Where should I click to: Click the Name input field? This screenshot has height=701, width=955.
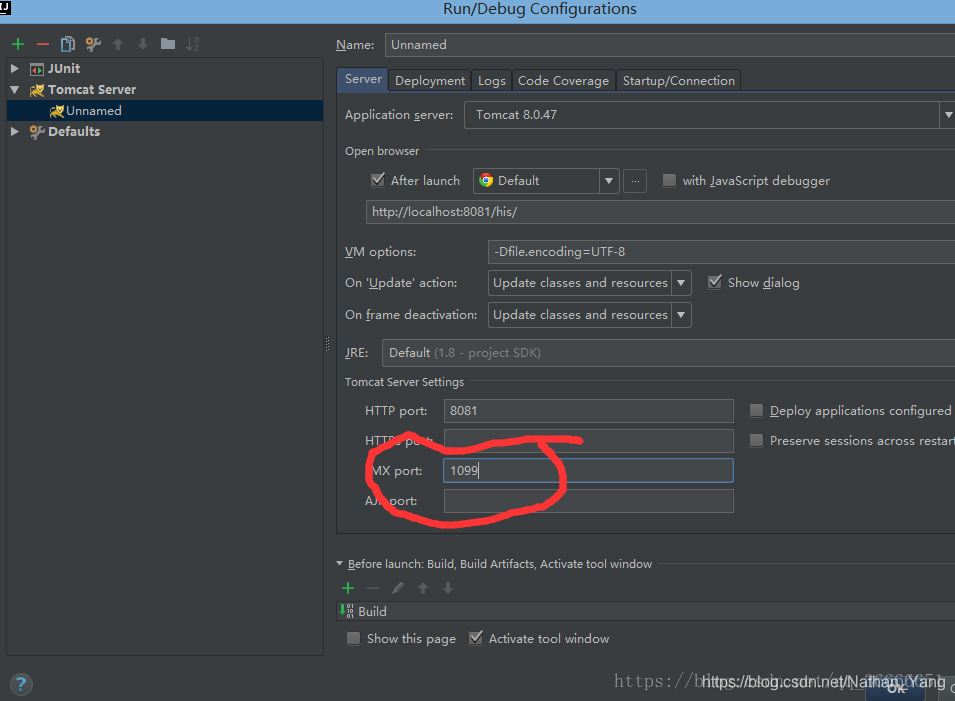(x=670, y=45)
